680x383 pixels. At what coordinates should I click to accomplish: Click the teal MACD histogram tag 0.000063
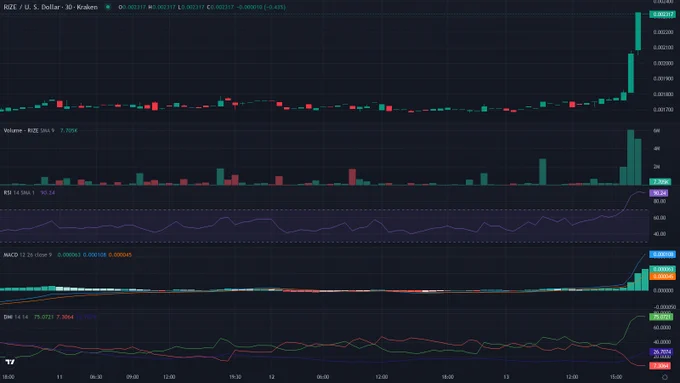point(662,269)
